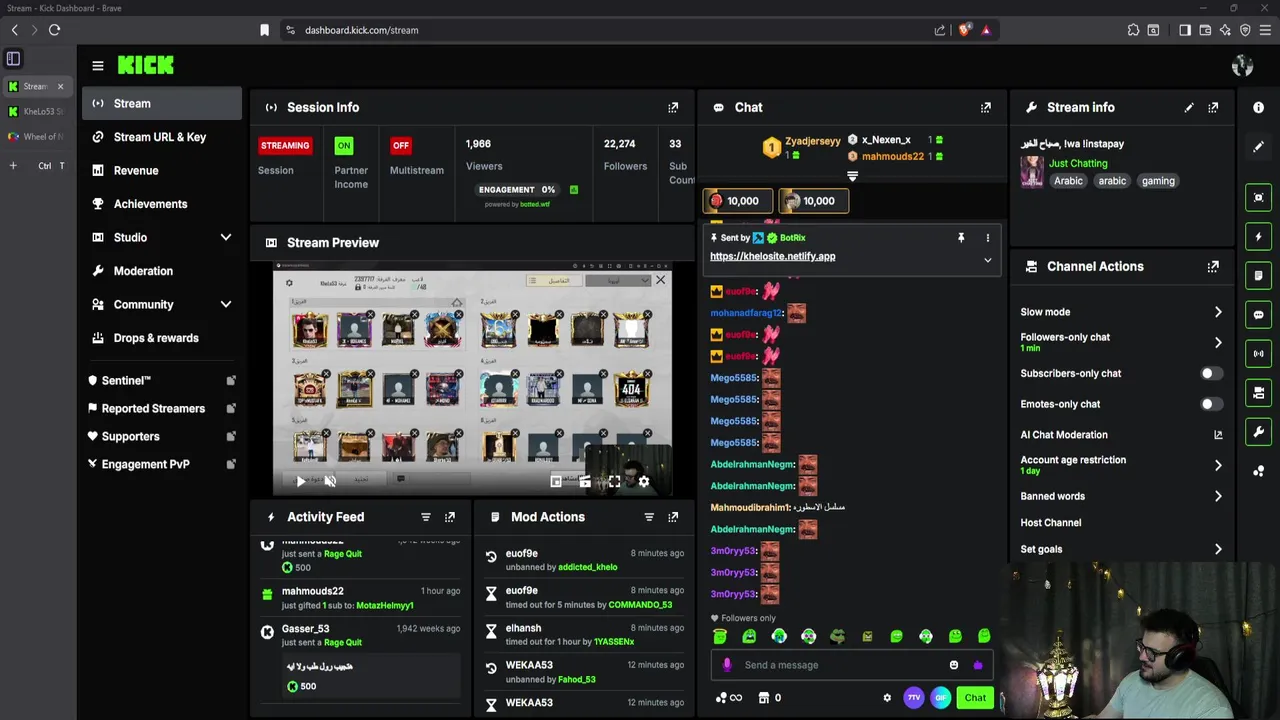
Task: Click the stream preview widget icon in right sidebar
Action: tap(1259, 197)
